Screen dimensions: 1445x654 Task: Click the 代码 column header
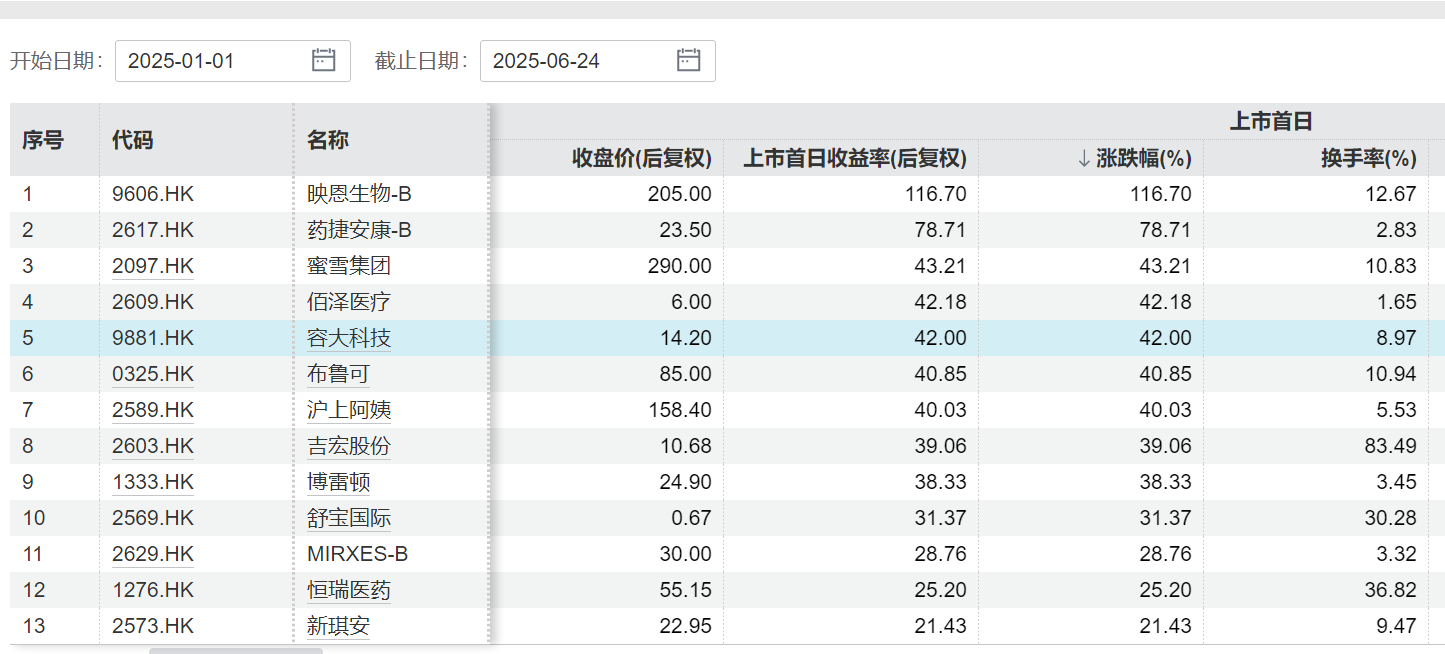(132, 140)
